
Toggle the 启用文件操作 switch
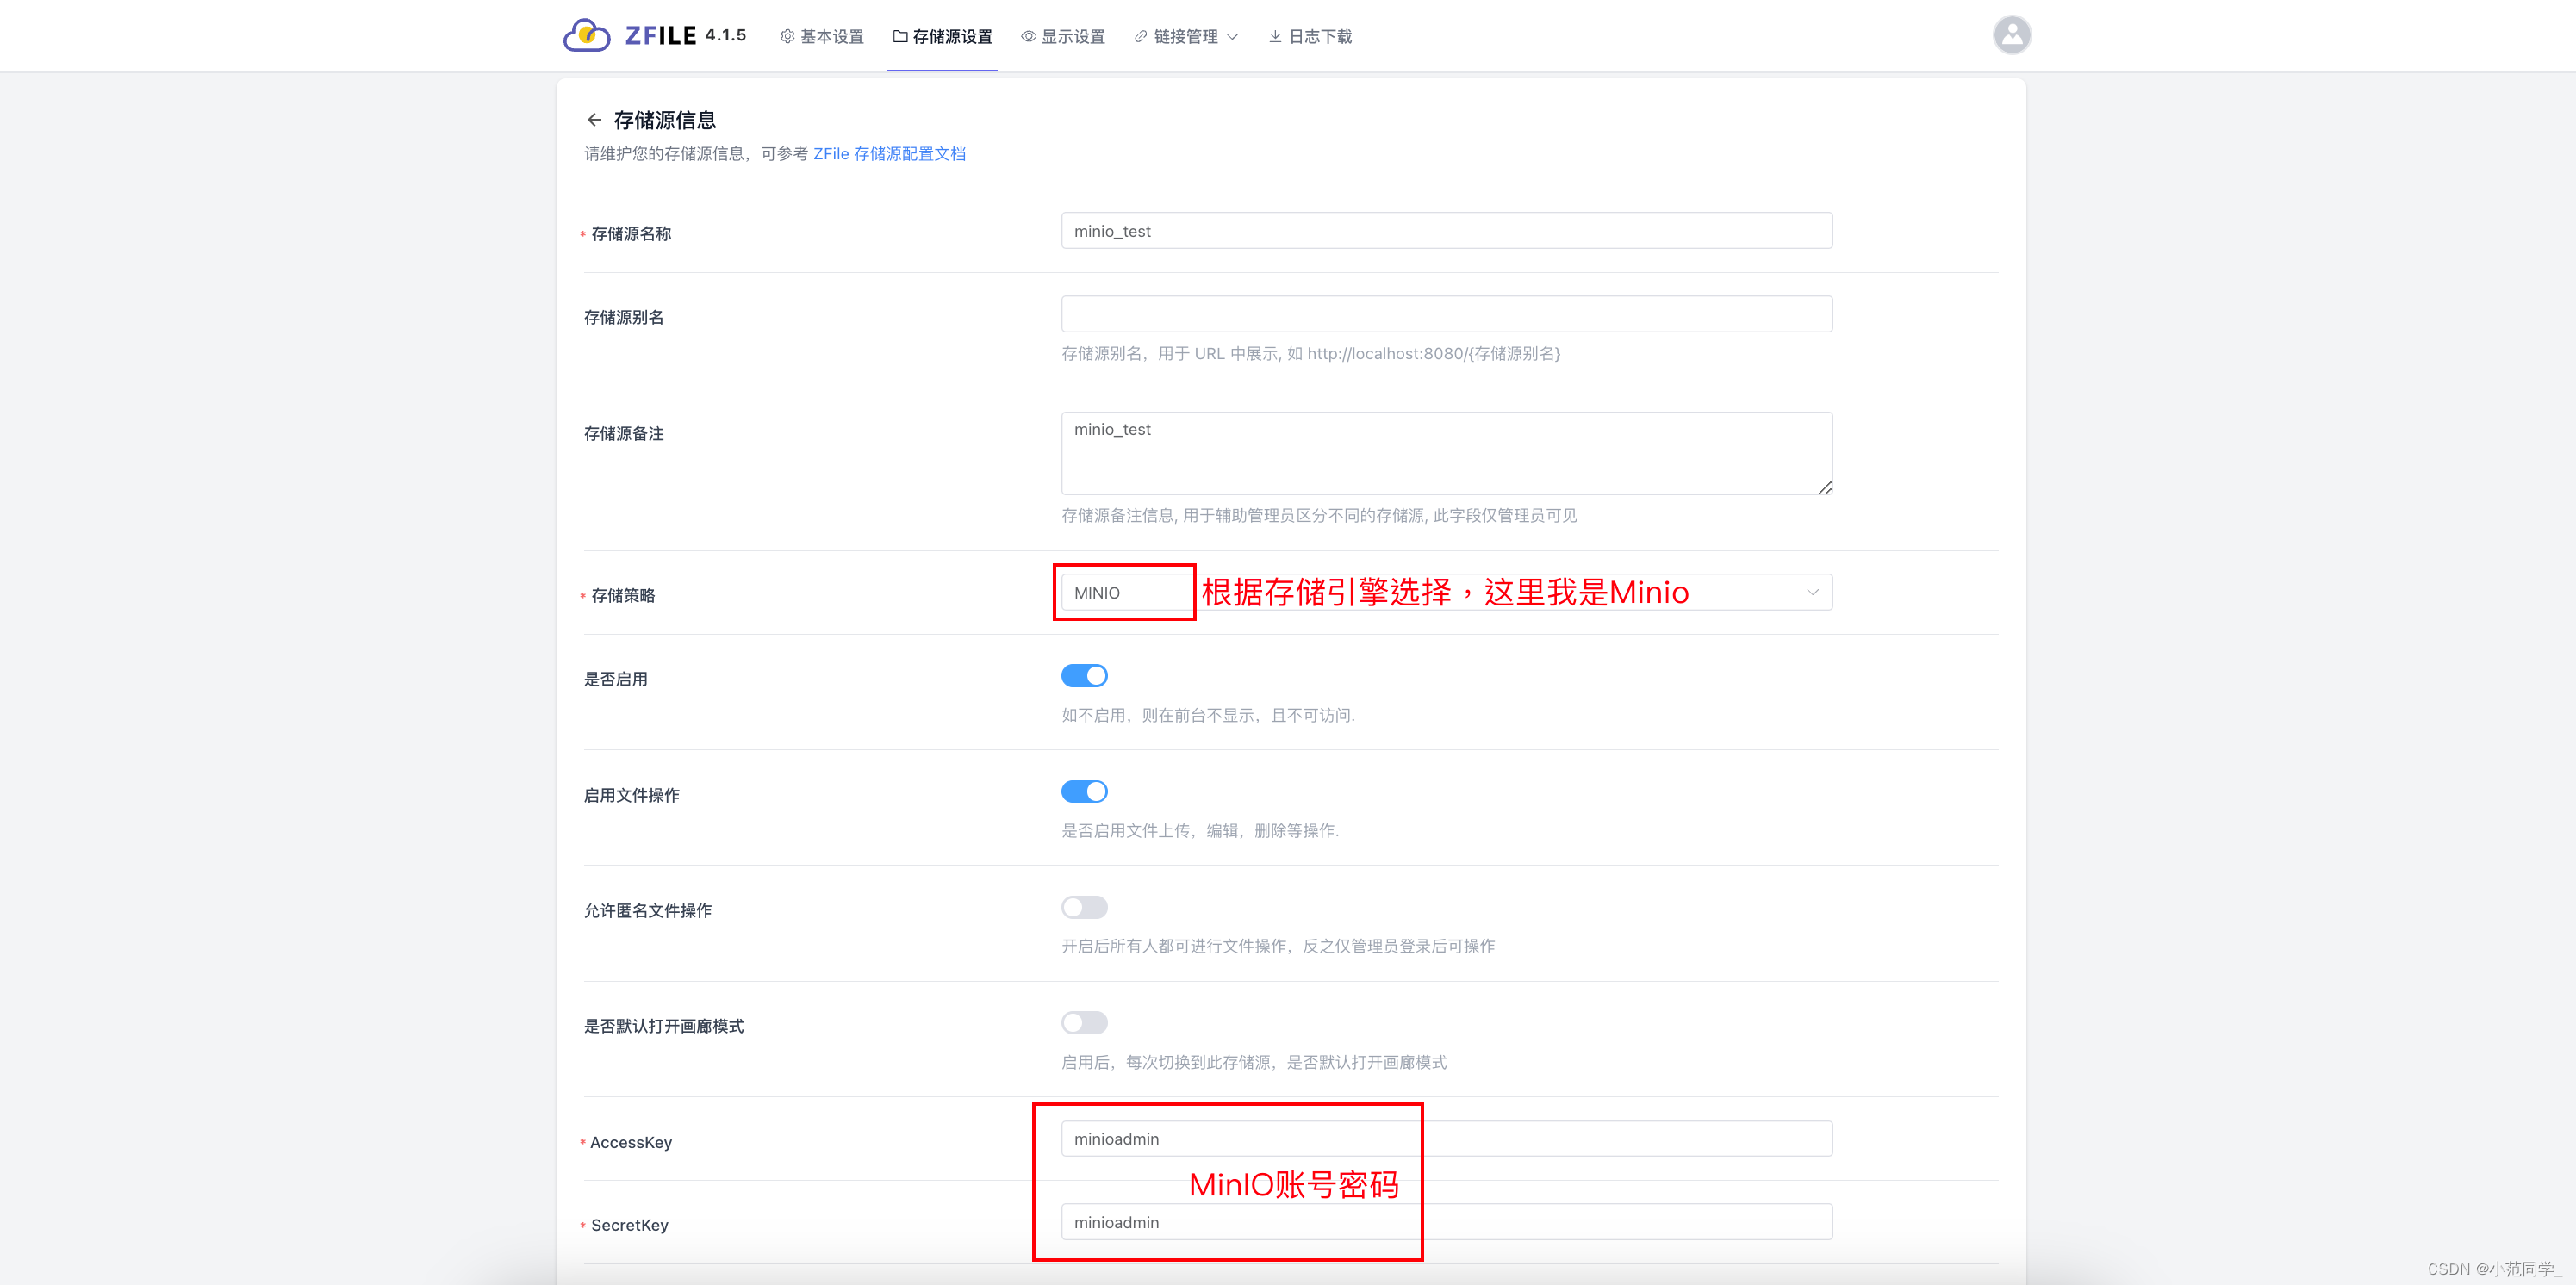(x=1084, y=792)
